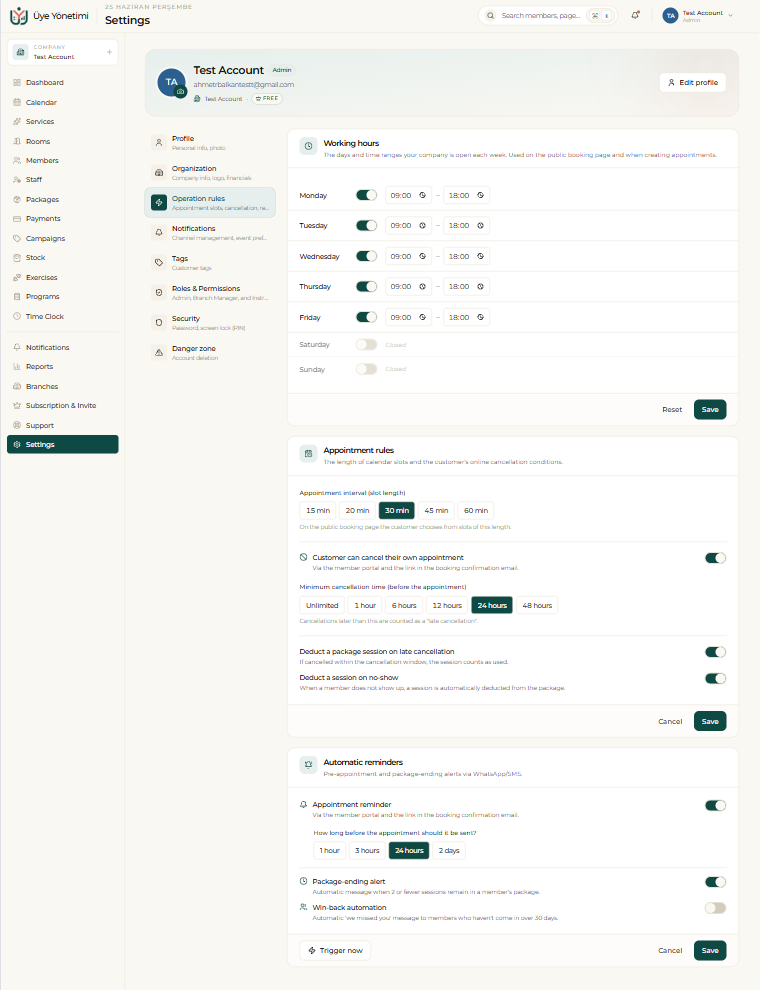The height and width of the screenshot is (990, 760).
Task: Open the Test Account user dropdown
Action: (x=698, y=16)
